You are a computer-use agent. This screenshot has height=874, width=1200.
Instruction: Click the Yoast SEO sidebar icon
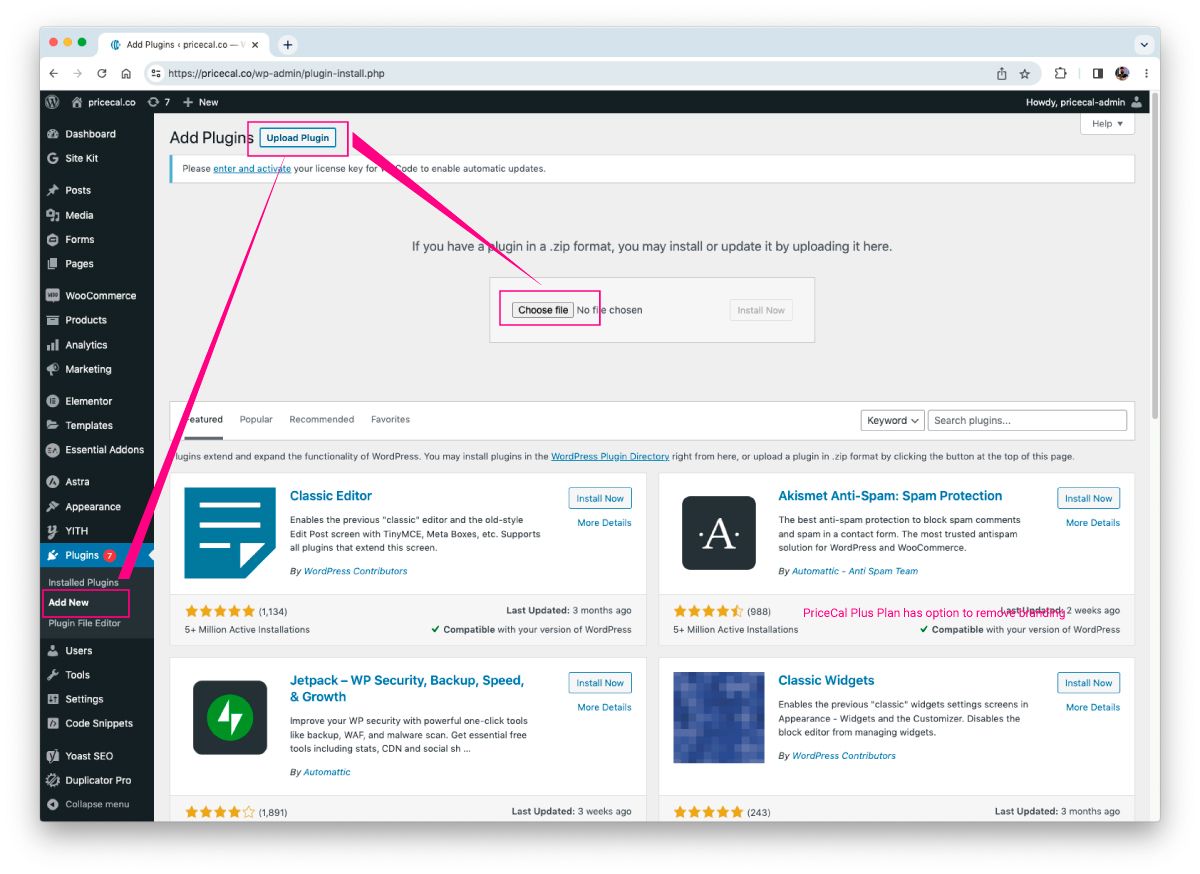click(53, 756)
